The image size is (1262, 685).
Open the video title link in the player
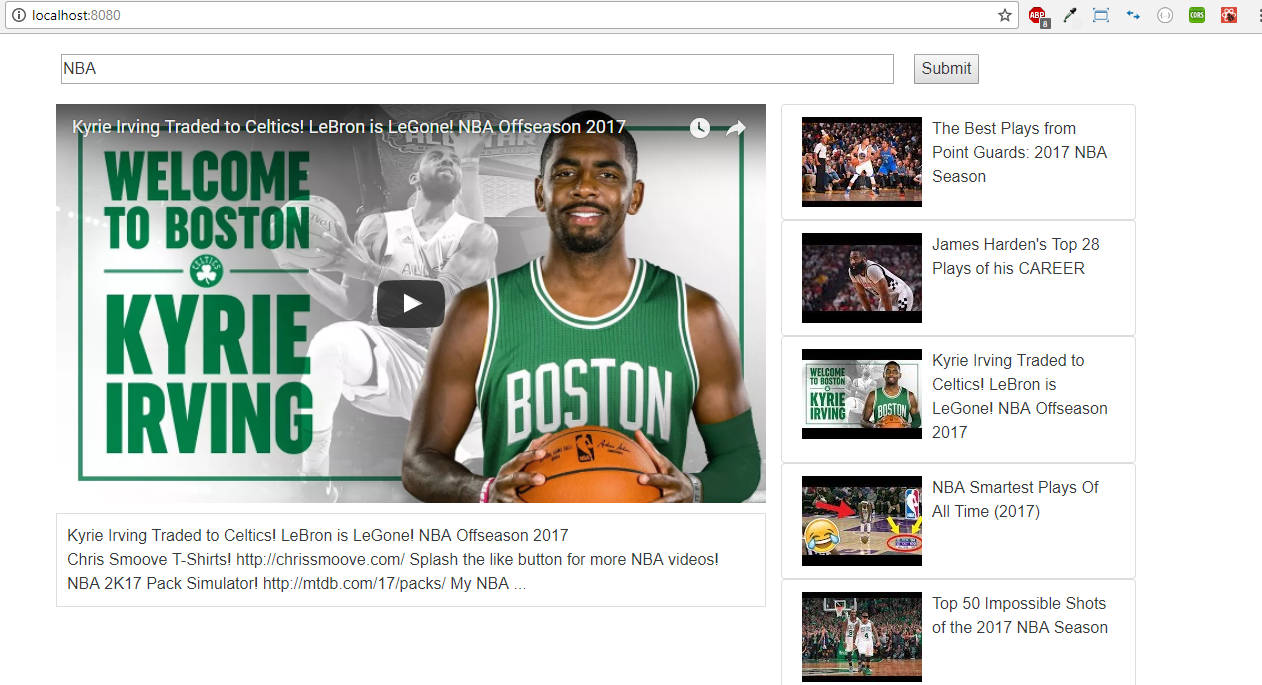(x=349, y=127)
